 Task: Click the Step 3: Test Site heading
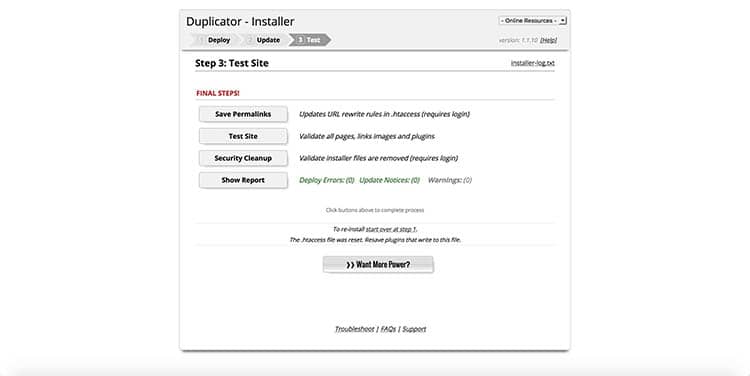[232, 63]
